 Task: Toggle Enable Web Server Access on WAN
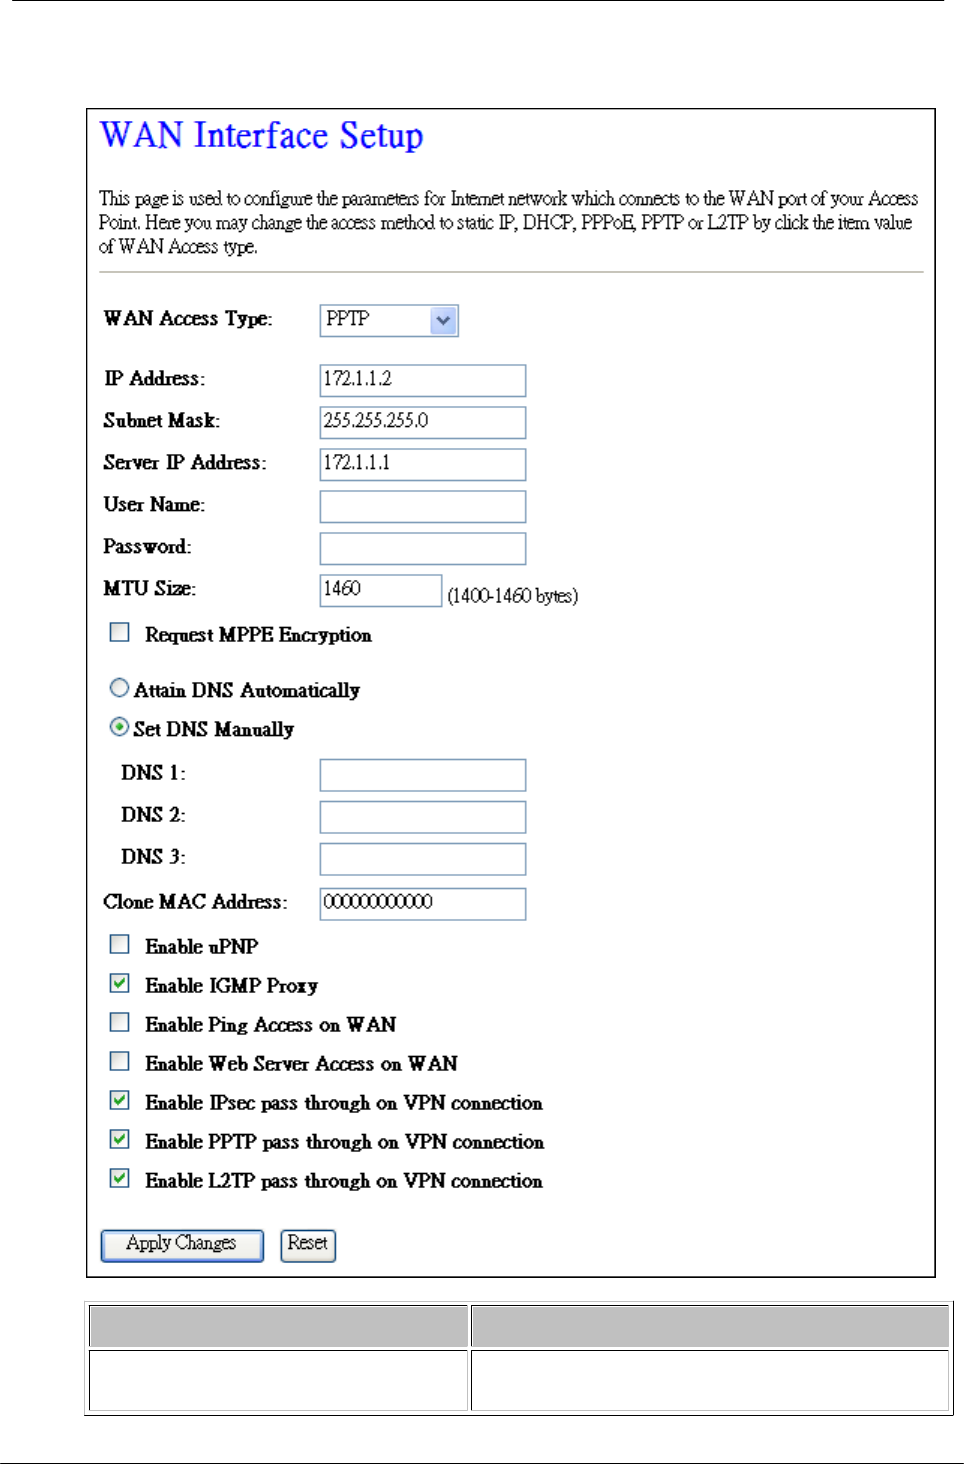pyautogui.click(x=120, y=1061)
